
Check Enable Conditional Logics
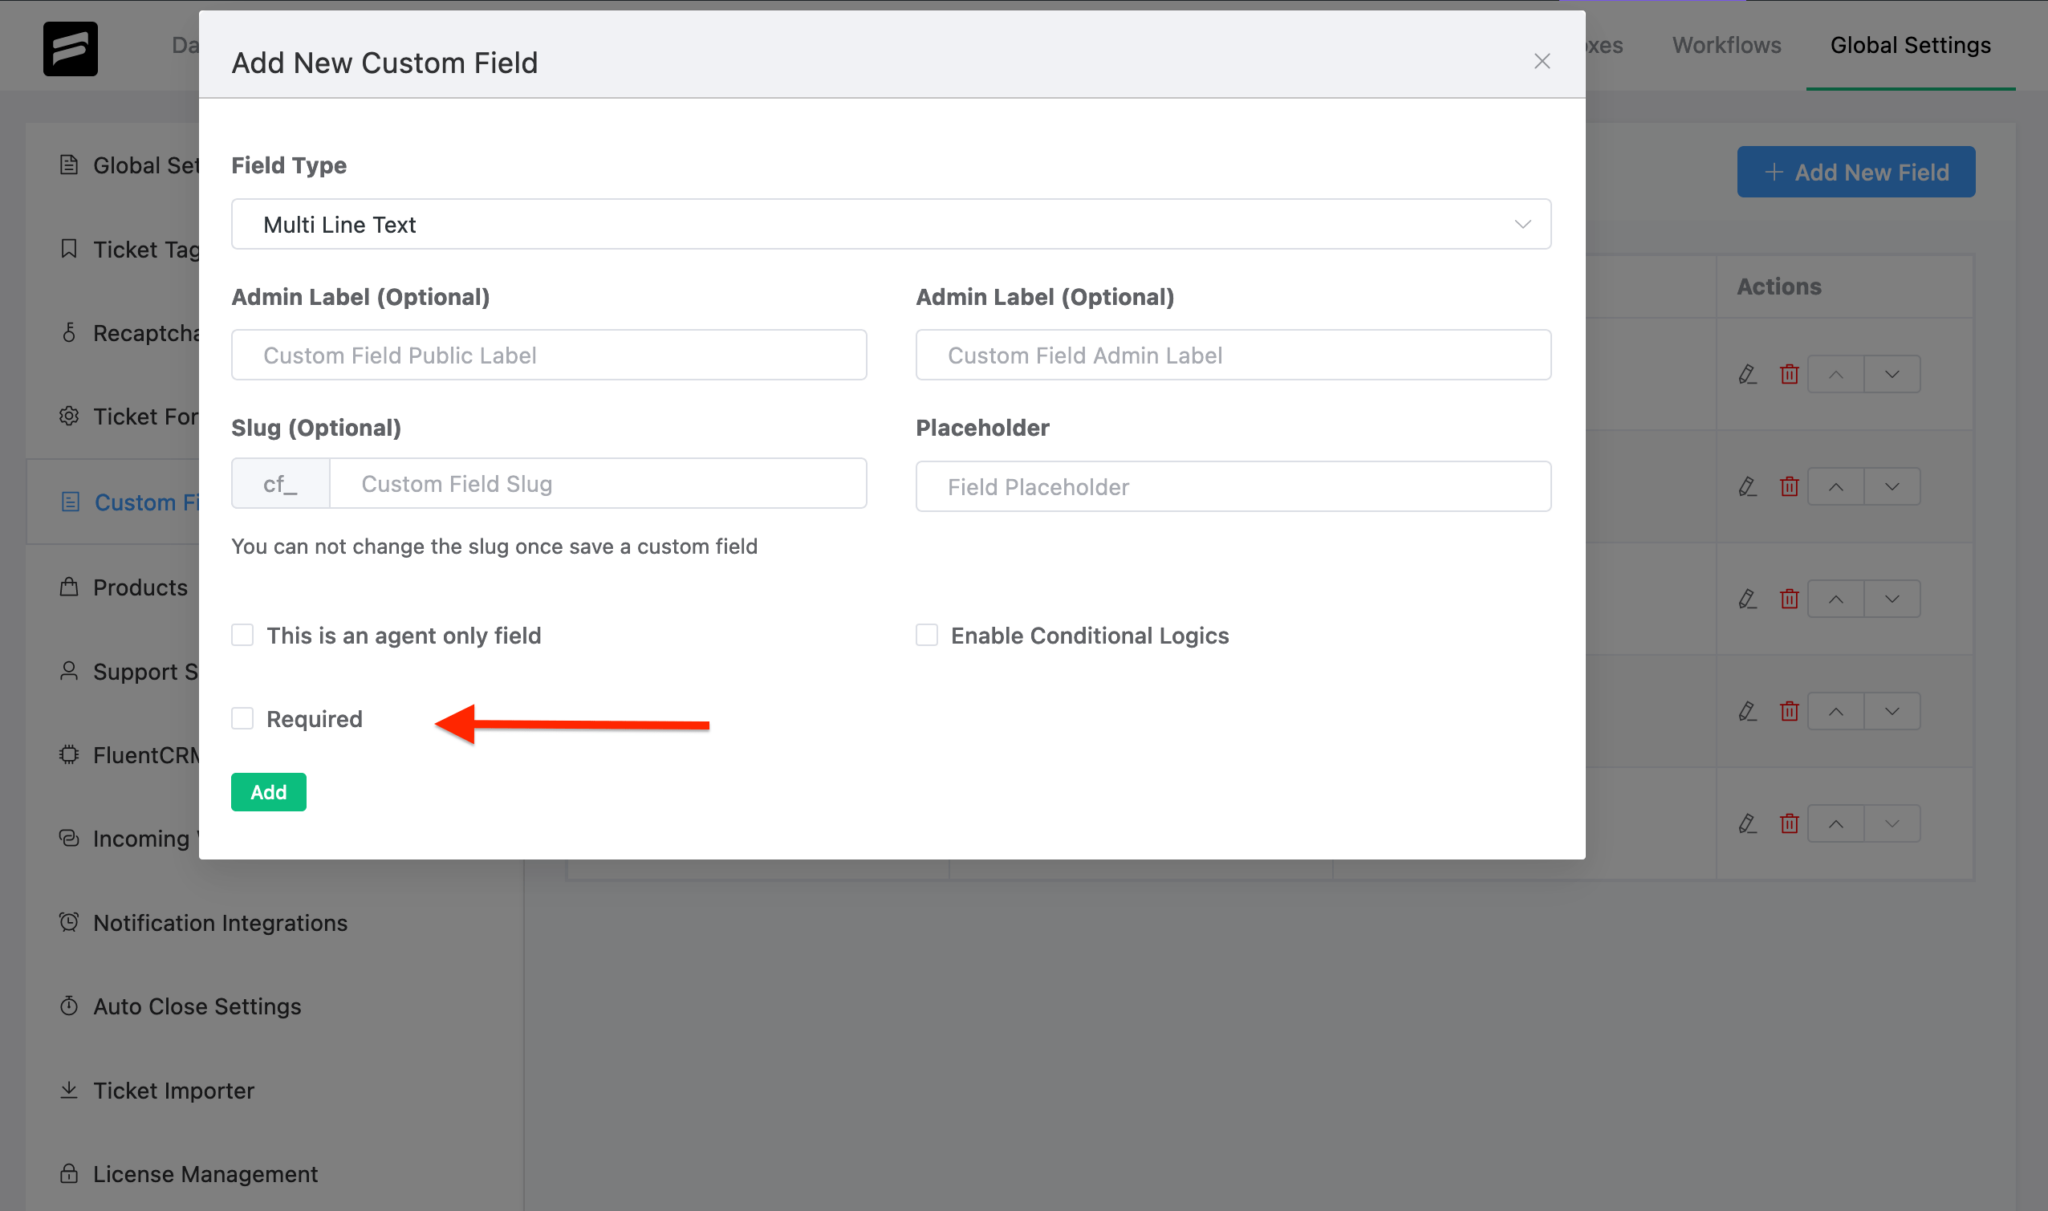pos(926,634)
